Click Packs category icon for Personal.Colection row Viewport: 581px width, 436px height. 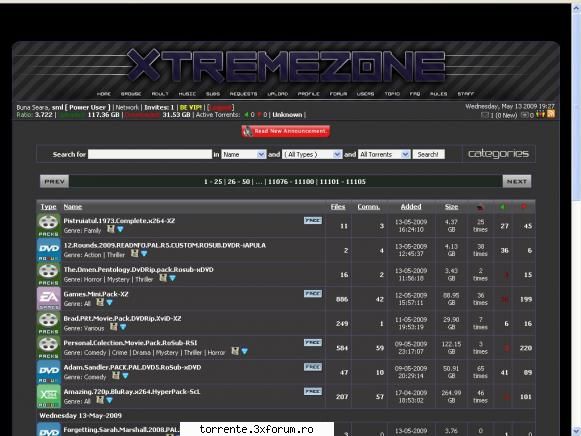coord(49,348)
